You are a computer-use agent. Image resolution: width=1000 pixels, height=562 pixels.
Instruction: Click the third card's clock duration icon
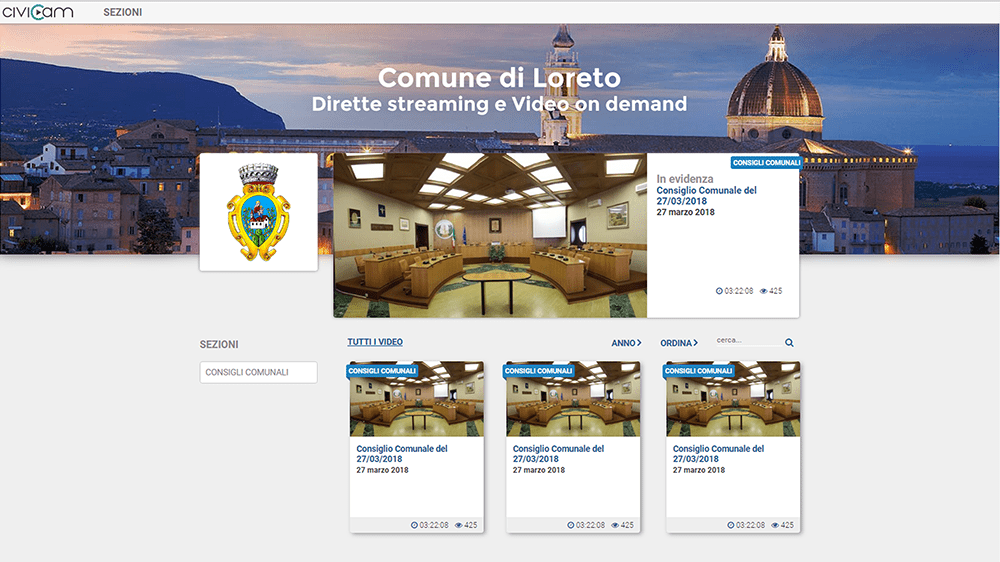[731, 525]
